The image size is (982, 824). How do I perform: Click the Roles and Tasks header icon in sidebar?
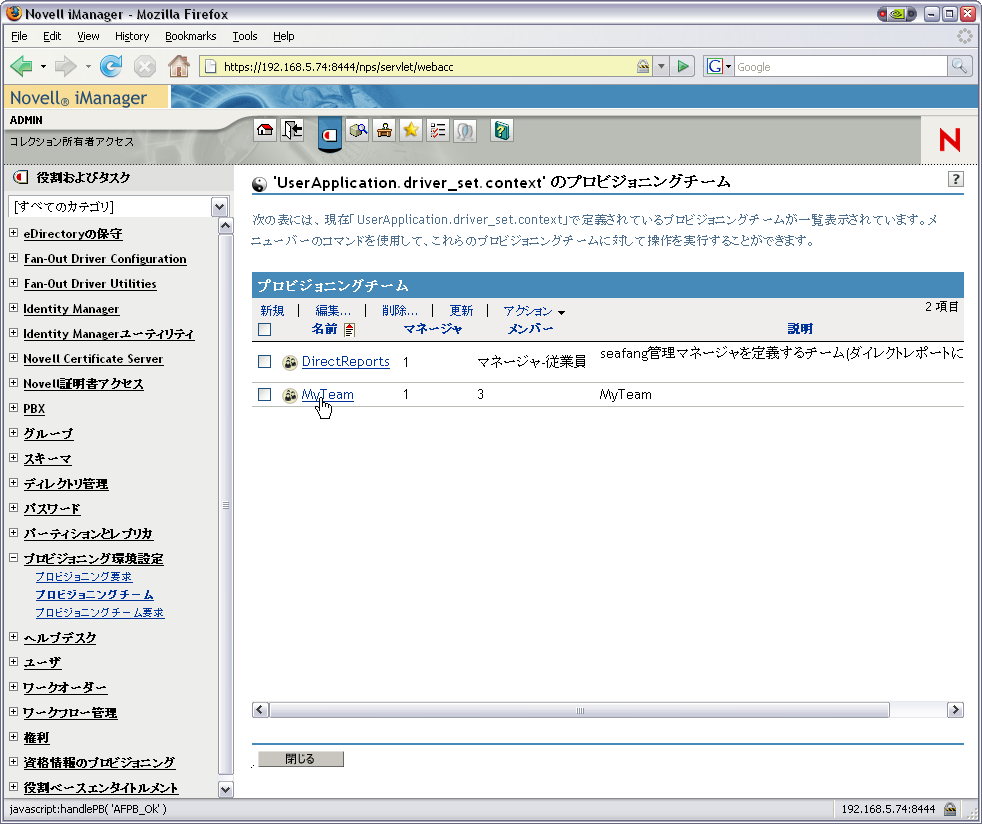[x=21, y=177]
